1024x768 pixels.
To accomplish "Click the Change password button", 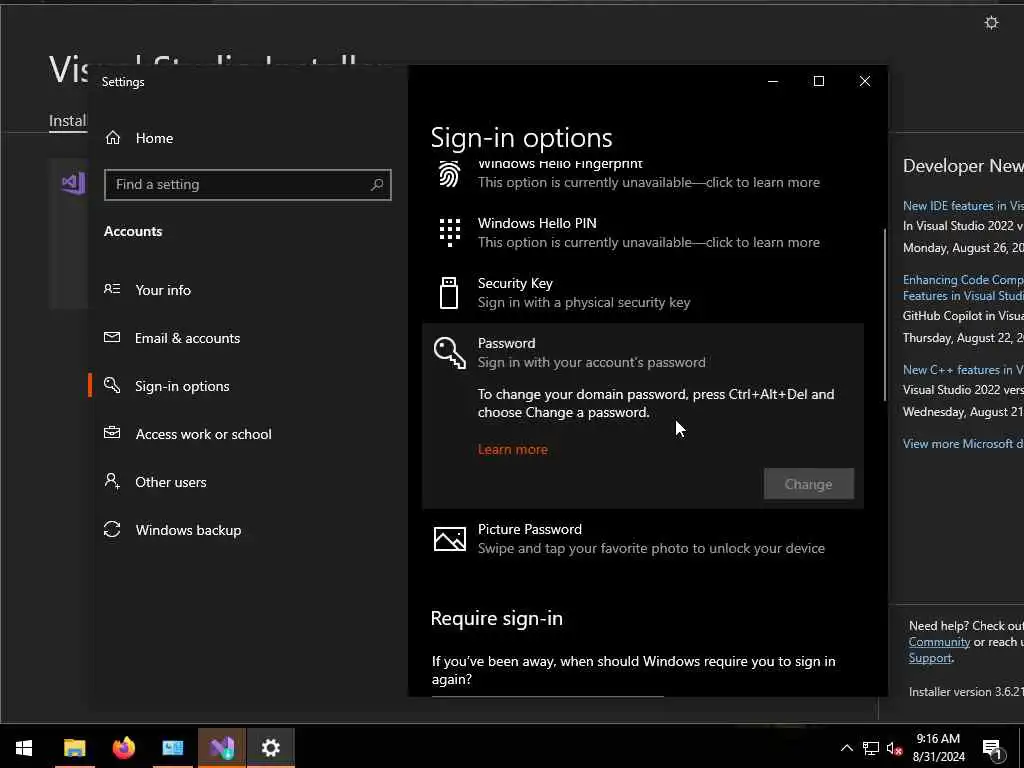I will [x=808, y=484].
